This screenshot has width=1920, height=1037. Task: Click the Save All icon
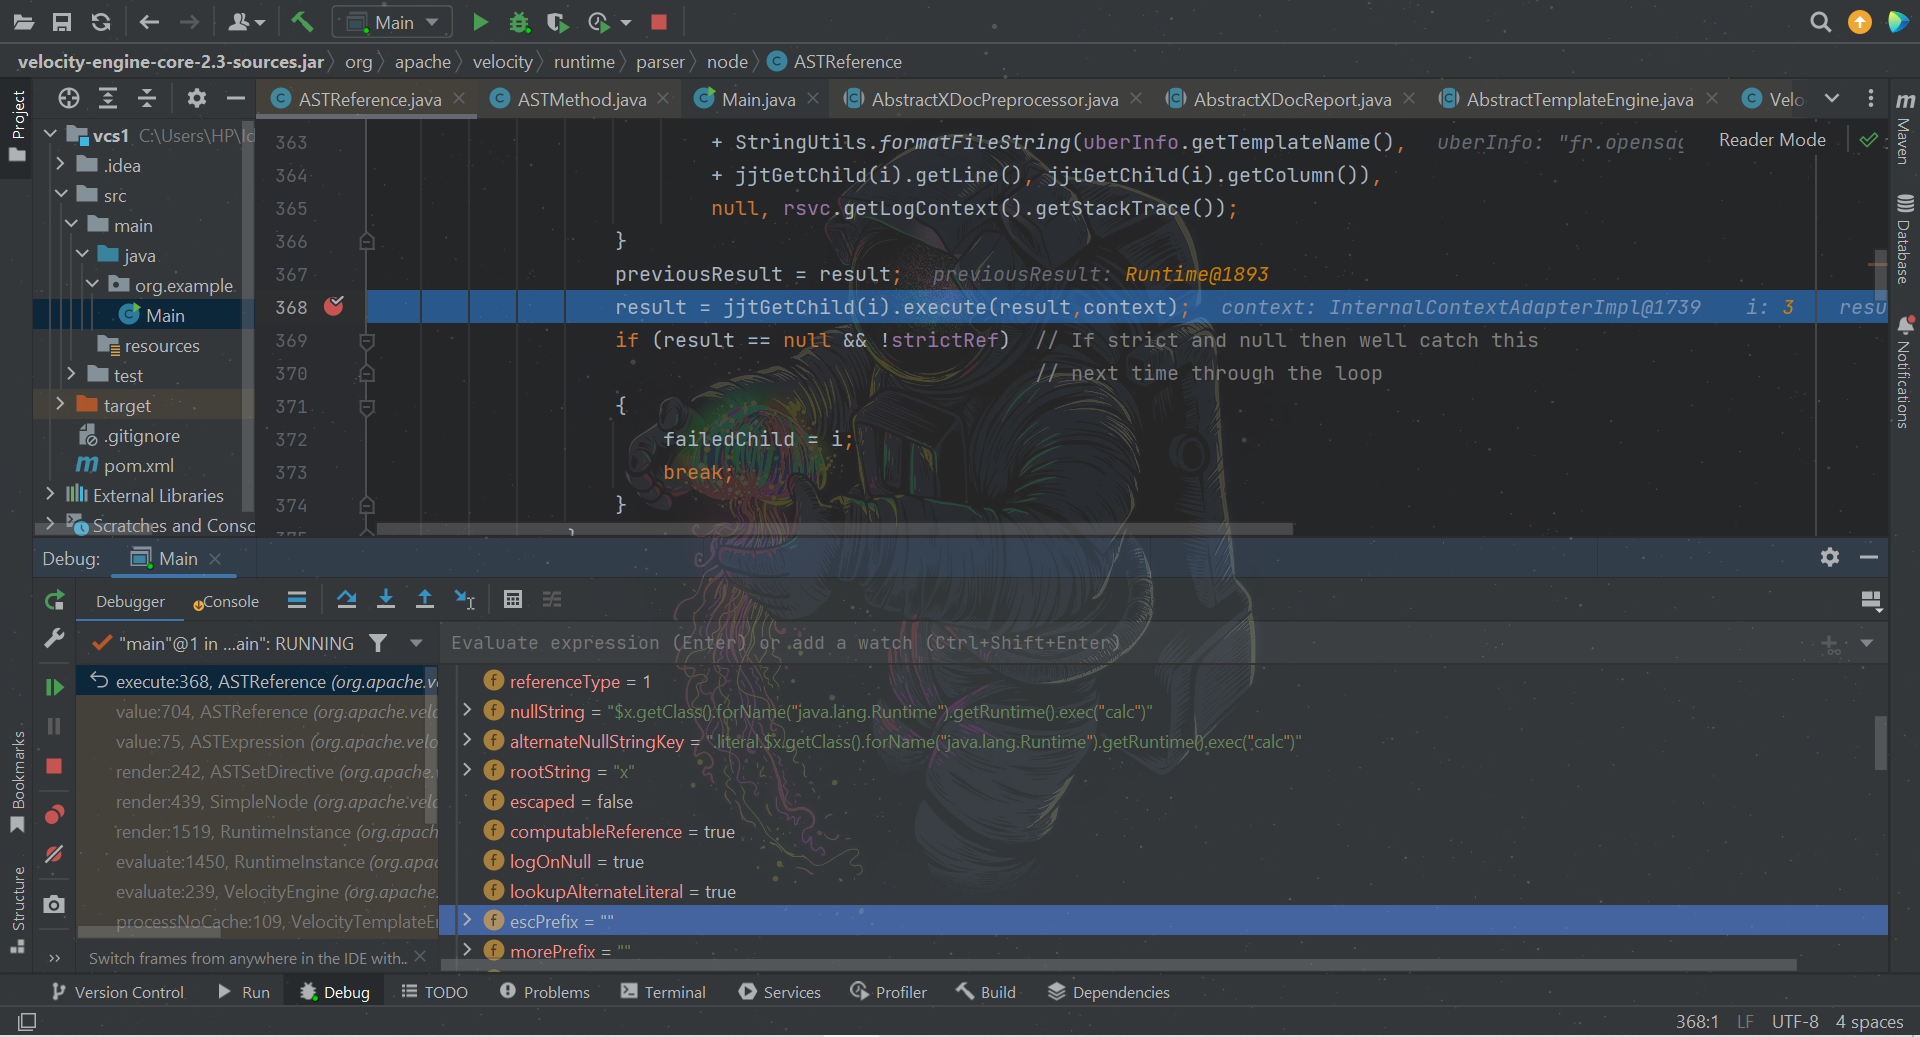62,22
